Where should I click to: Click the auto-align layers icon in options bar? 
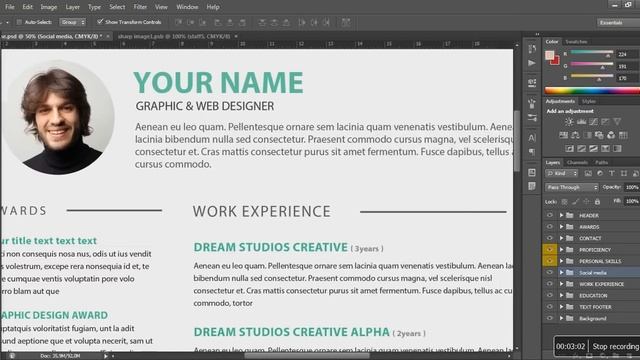point(346,22)
